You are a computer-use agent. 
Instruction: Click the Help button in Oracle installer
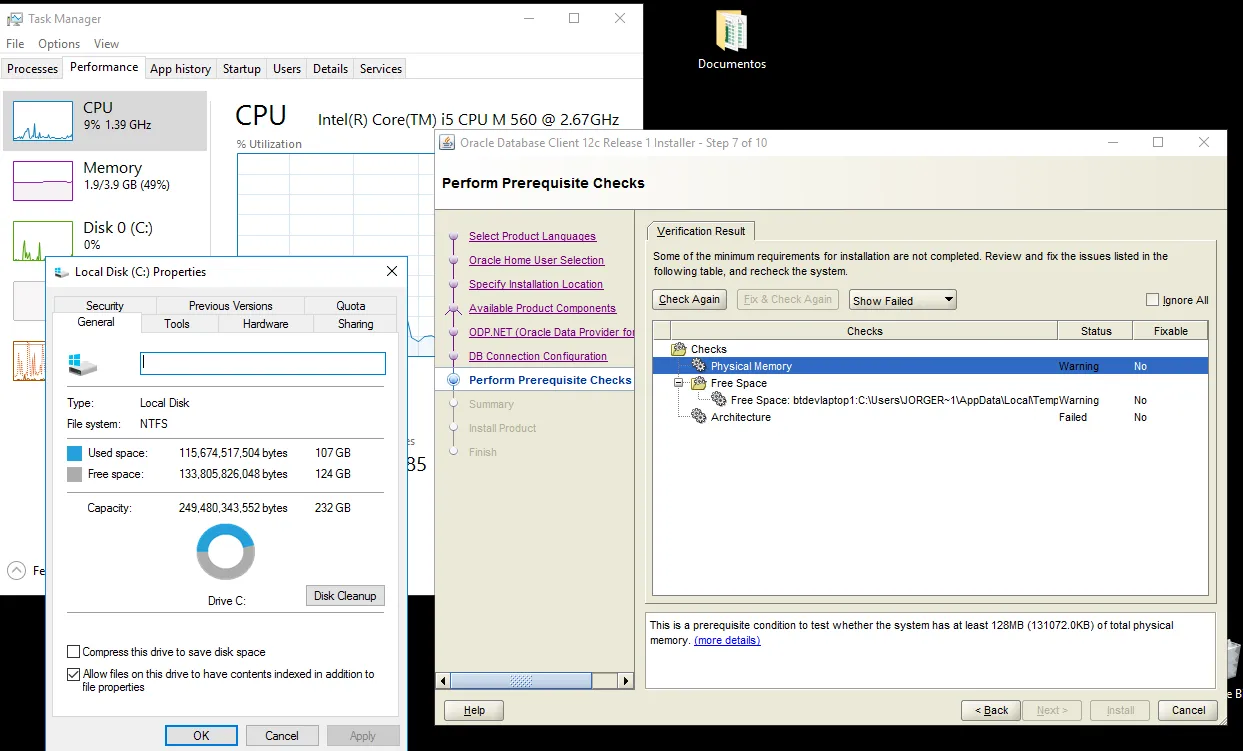(474, 710)
